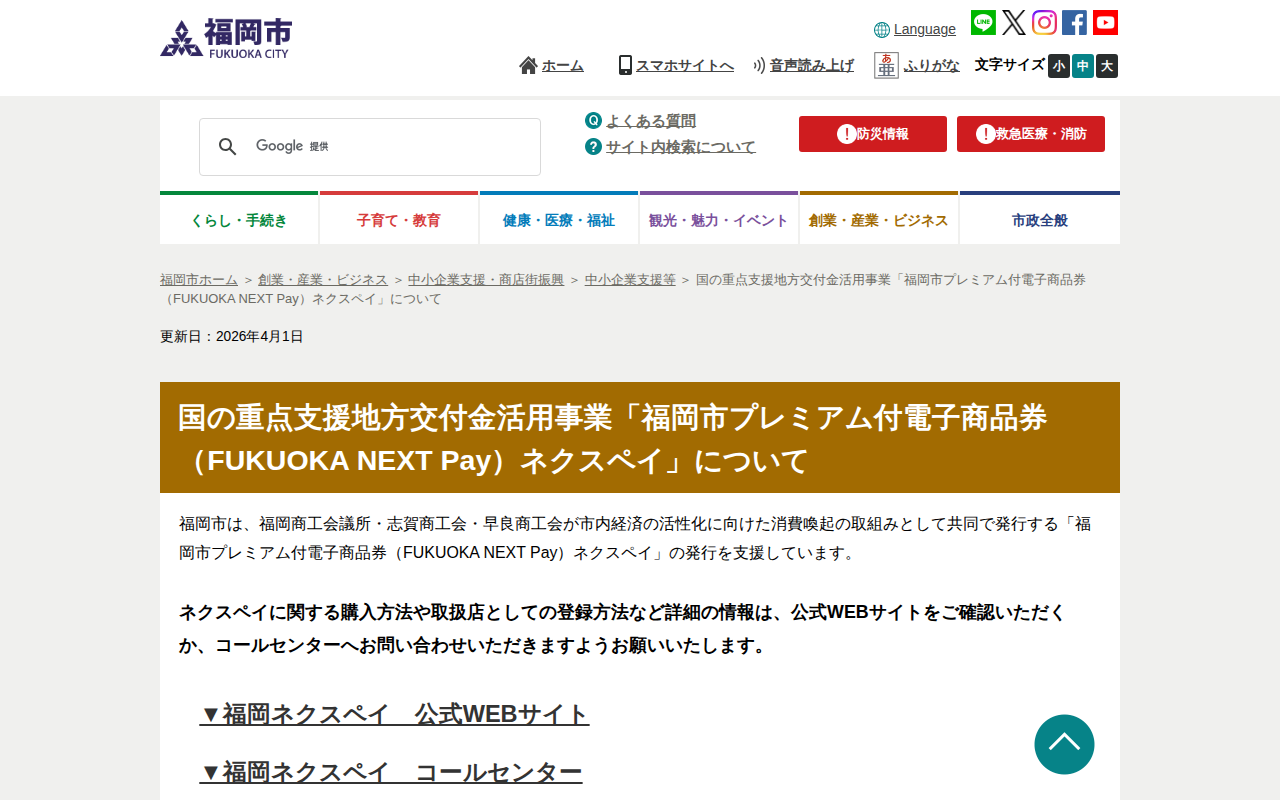Set text size to small (小)
Viewport: 1280px width, 800px height.
(1059, 66)
